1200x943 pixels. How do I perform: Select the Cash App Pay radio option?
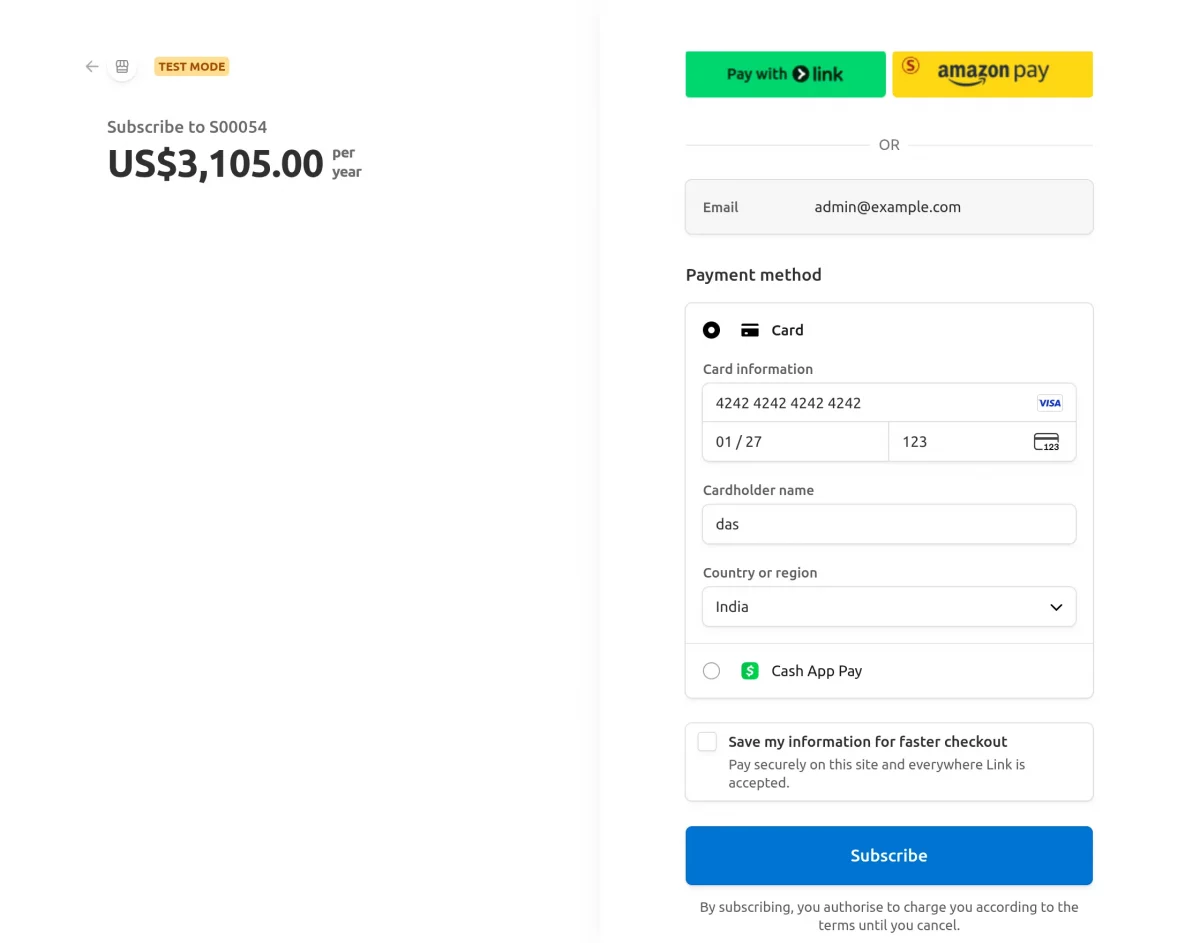pyautogui.click(x=711, y=671)
